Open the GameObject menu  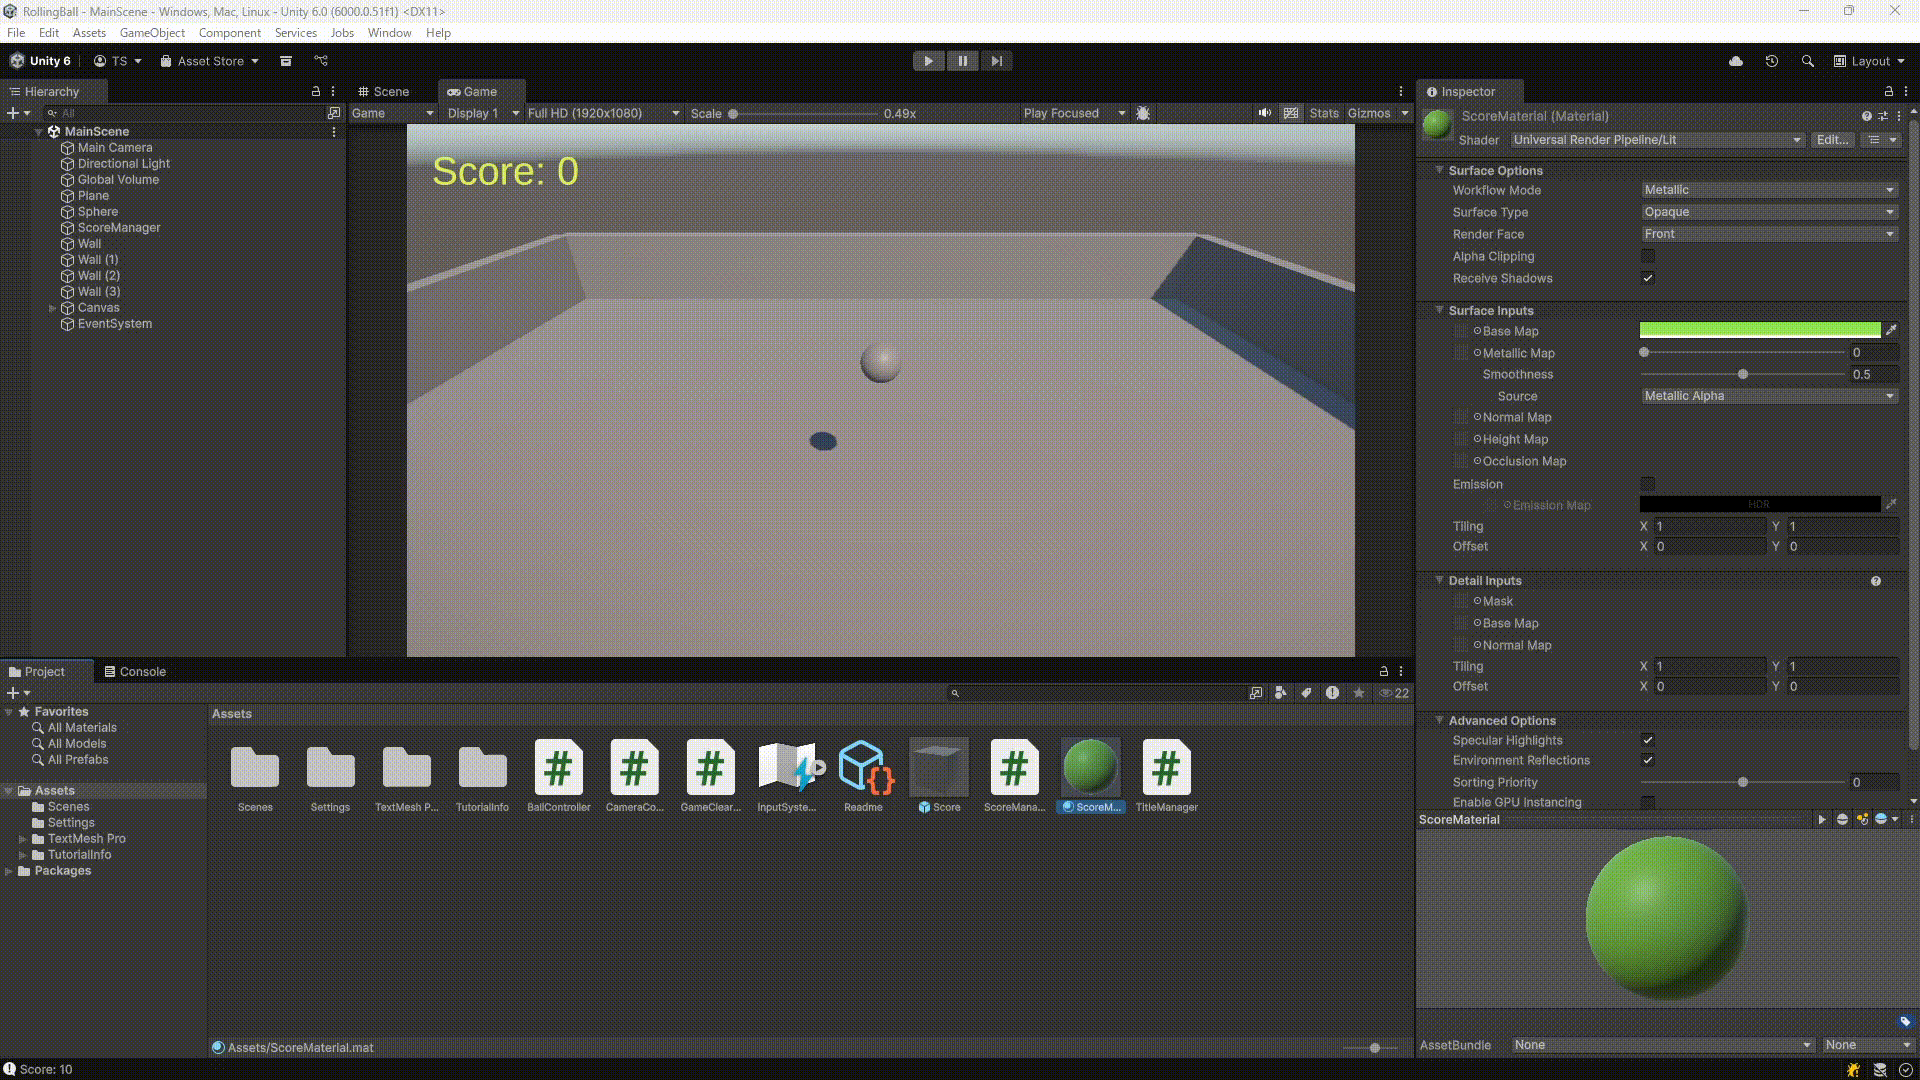[x=152, y=33]
